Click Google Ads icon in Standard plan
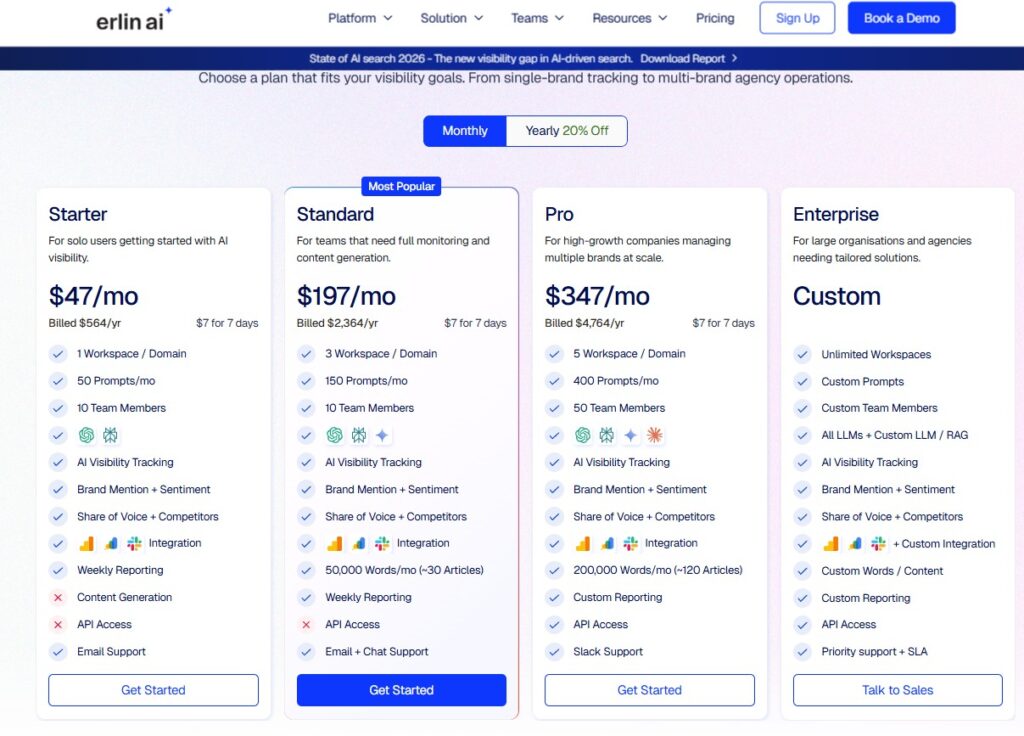Image resolution: width=1024 pixels, height=736 pixels. [x=359, y=543]
